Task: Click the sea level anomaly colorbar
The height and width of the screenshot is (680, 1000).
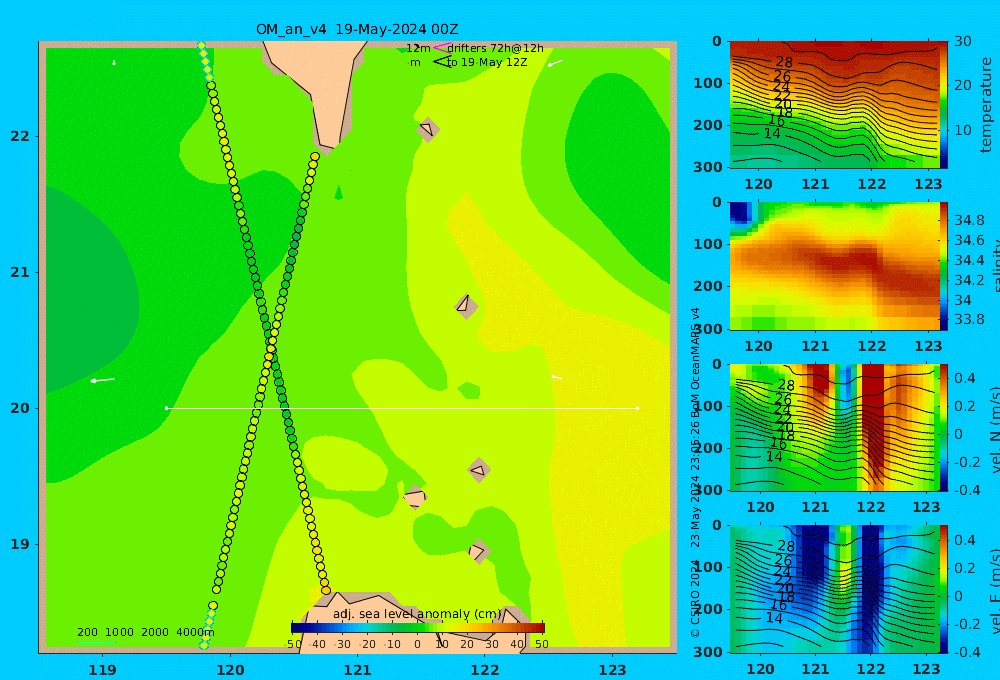Action: [x=417, y=628]
